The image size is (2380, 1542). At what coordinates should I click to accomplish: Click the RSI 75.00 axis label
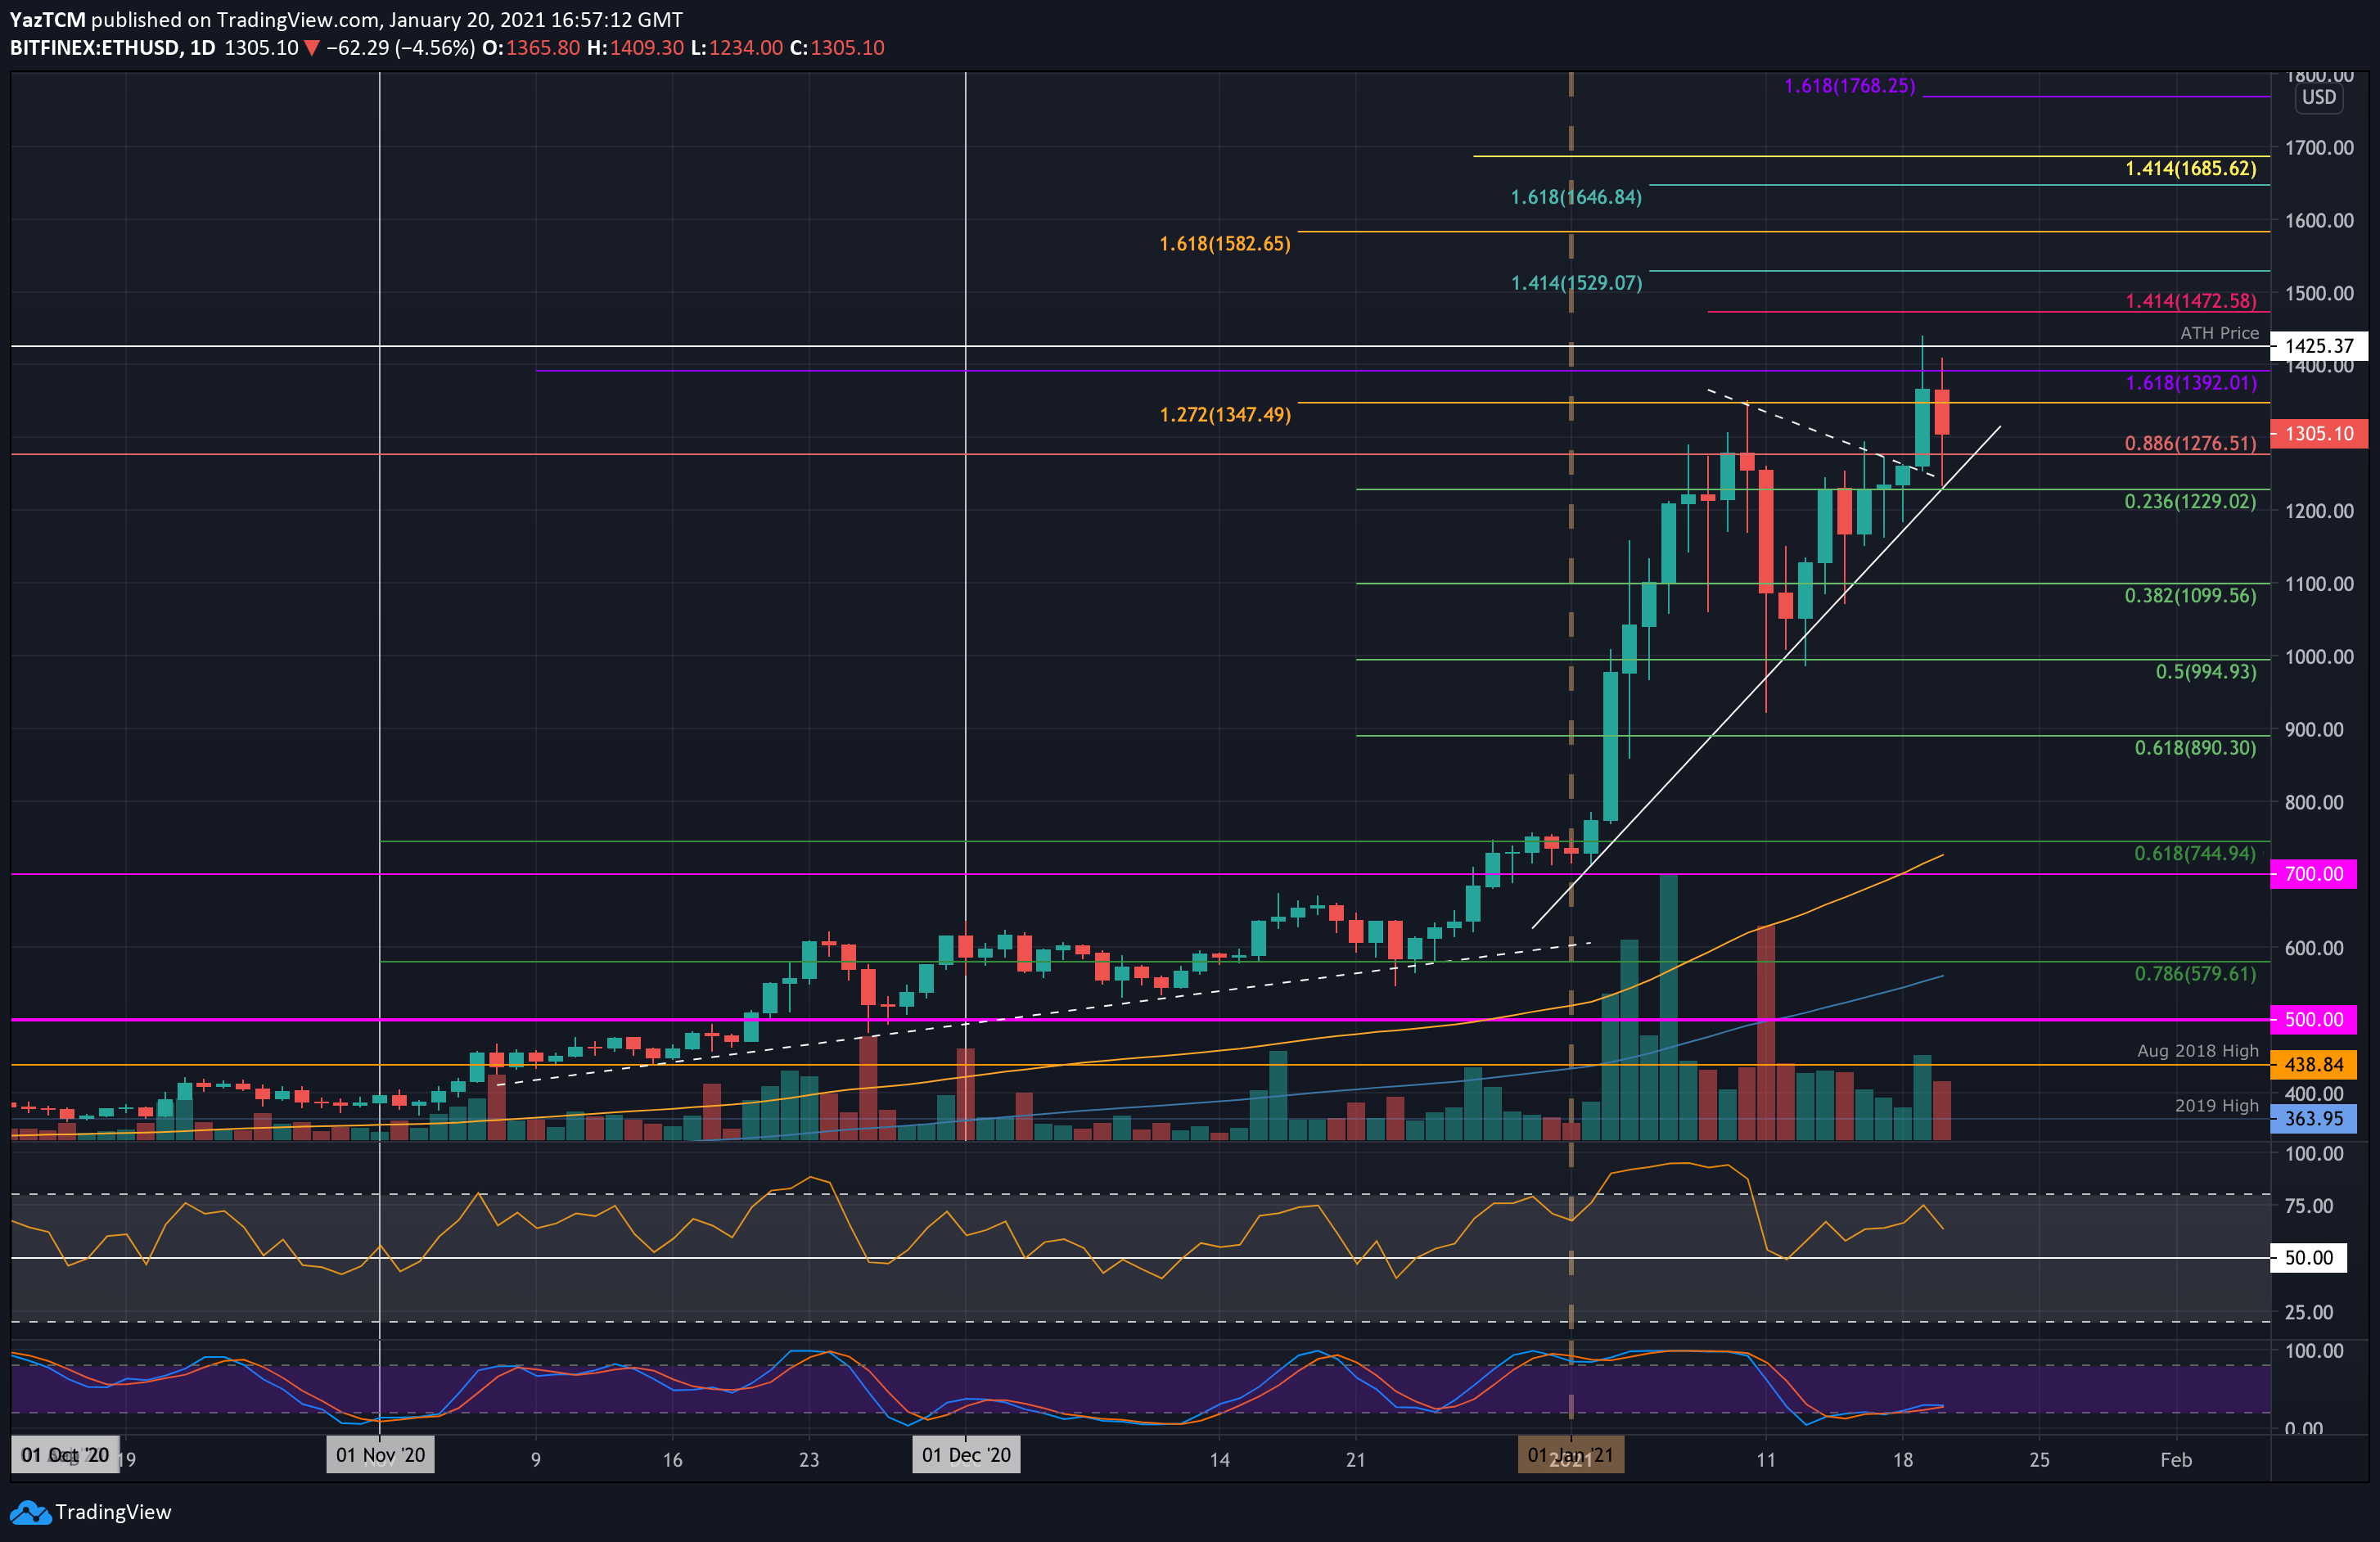(x=2309, y=1206)
